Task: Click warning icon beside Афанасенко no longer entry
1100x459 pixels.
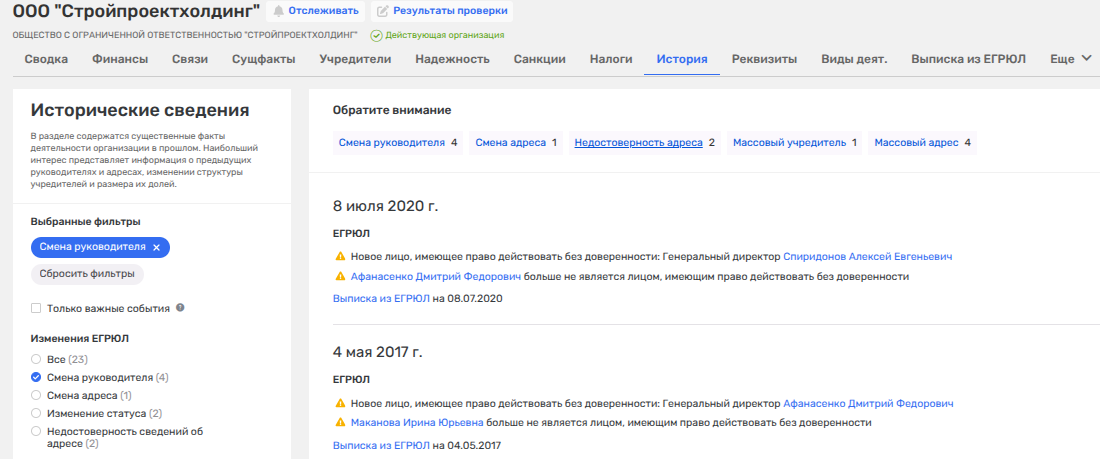Action: click(x=340, y=277)
